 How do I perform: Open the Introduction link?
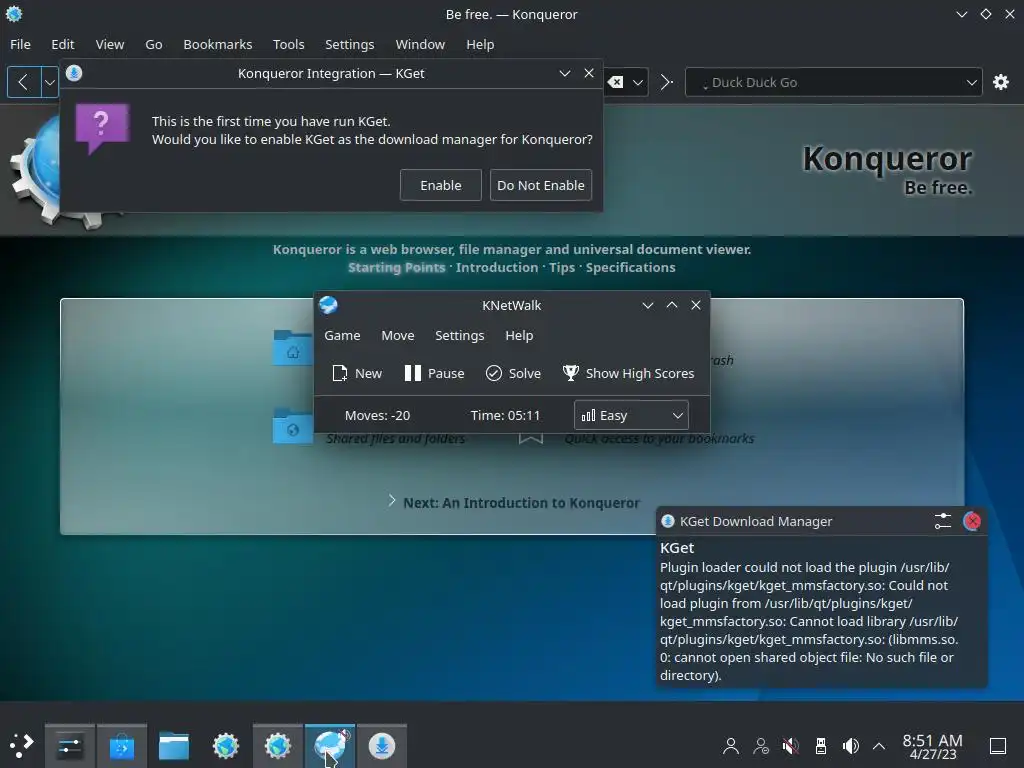pyautogui.click(x=497, y=267)
